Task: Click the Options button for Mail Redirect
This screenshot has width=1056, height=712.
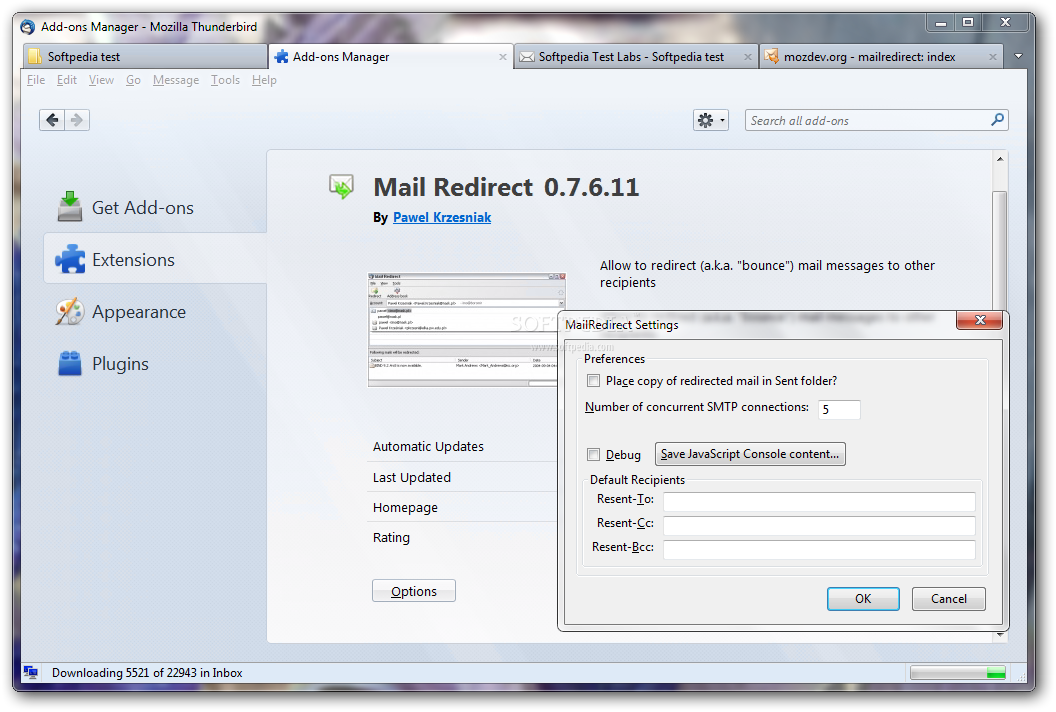Action: point(414,591)
